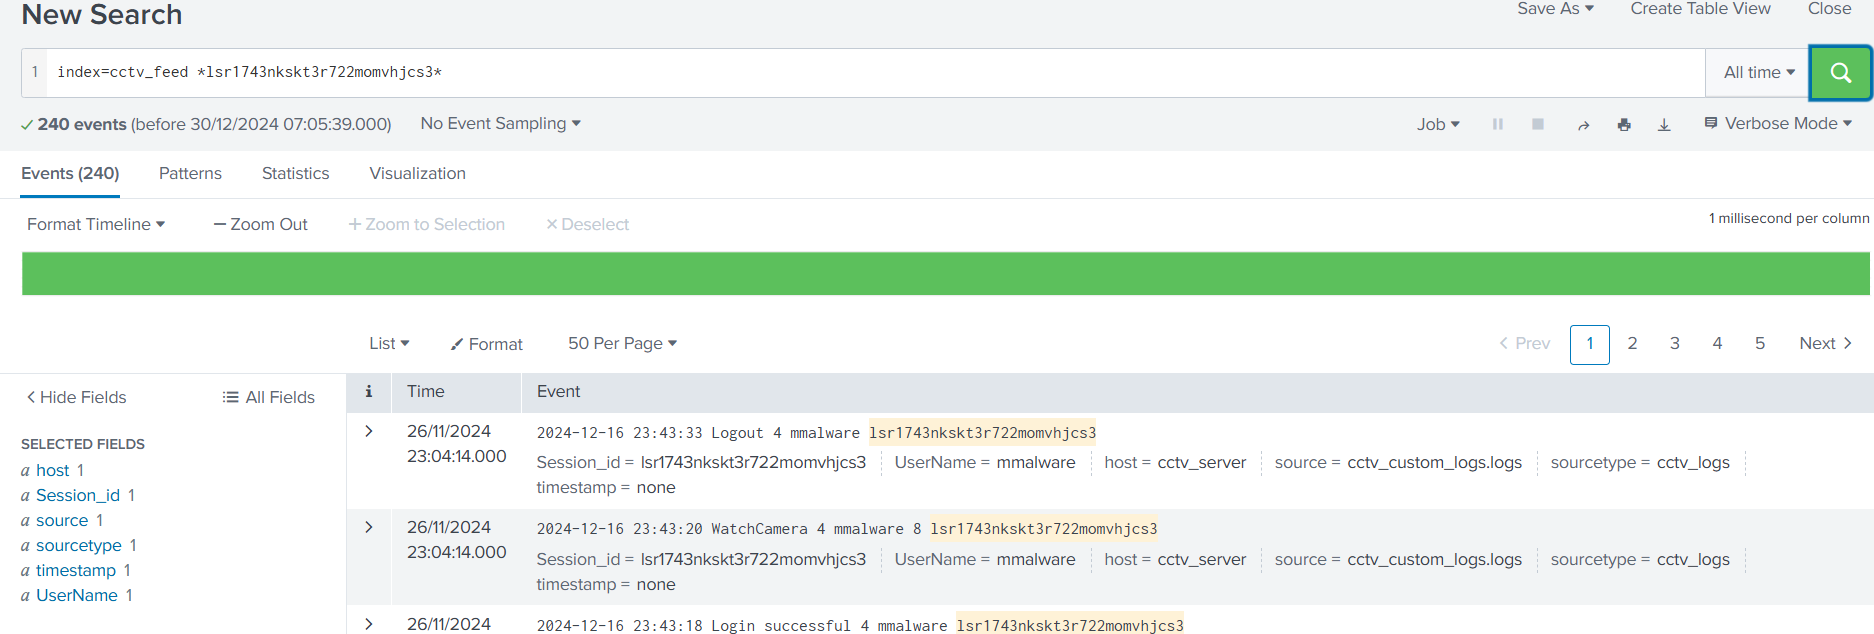Switch to the Statistics tab
This screenshot has height=634, width=1874.
[x=295, y=173]
